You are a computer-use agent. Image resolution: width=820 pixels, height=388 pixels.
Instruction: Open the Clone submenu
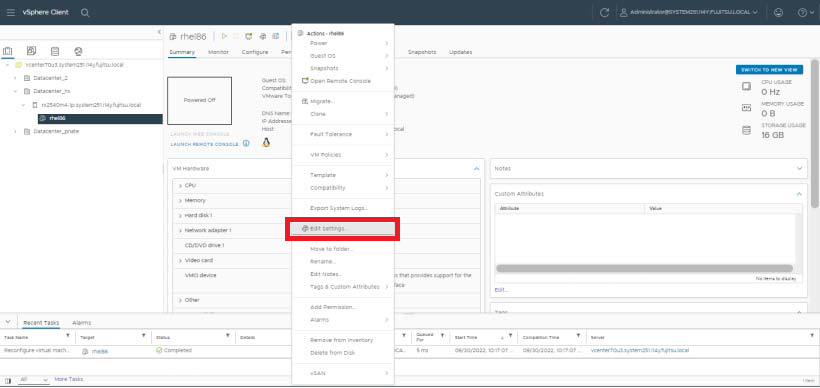click(x=343, y=114)
